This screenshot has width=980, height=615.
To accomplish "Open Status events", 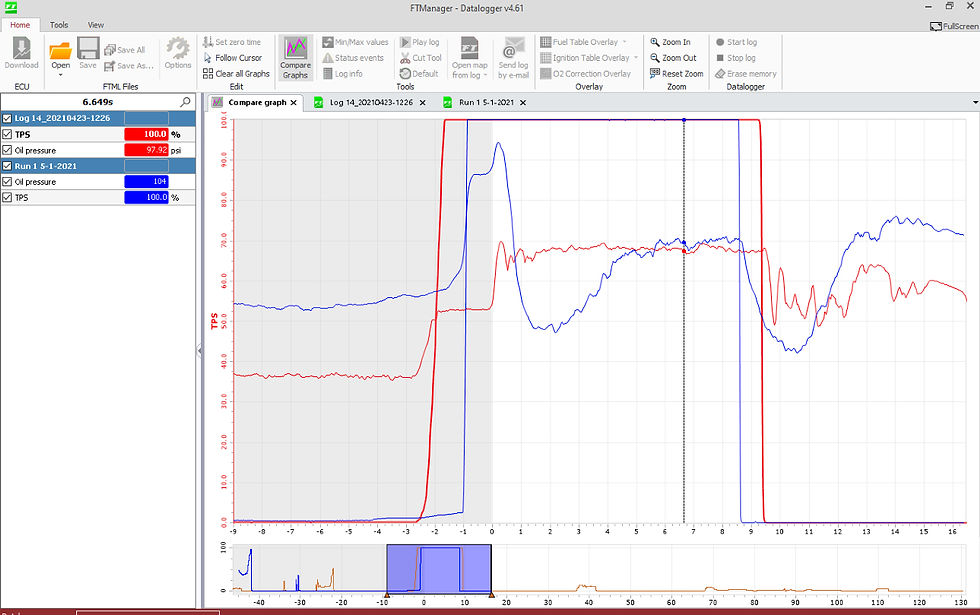I will pos(353,58).
